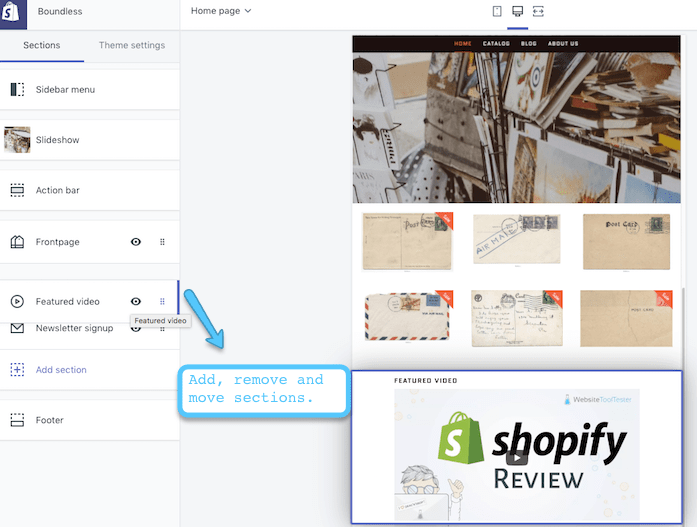Play the Shopify Review video
The height and width of the screenshot is (527, 697).
tap(516, 457)
